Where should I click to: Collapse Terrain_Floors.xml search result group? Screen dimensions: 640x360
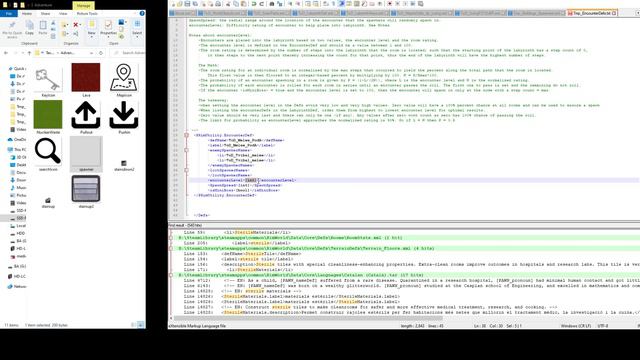click(x=171, y=248)
